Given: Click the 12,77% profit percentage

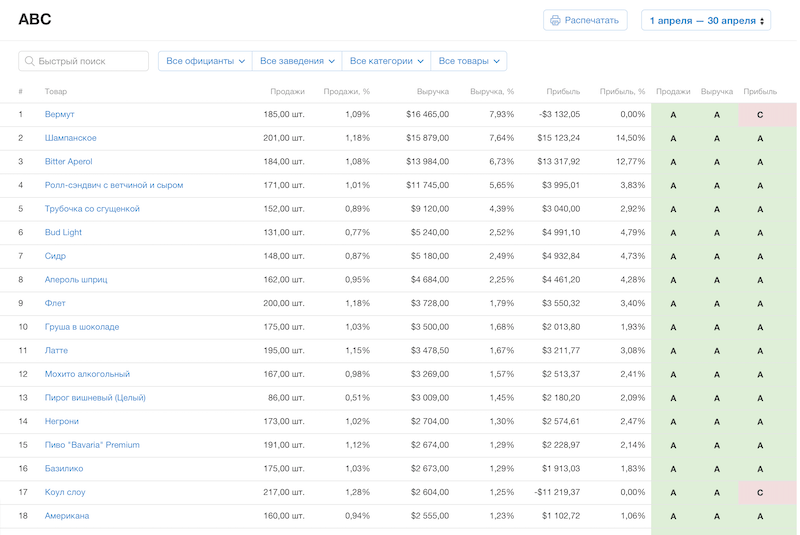Looking at the screenshot, I should pyautogui.click(x=630, y=161).
